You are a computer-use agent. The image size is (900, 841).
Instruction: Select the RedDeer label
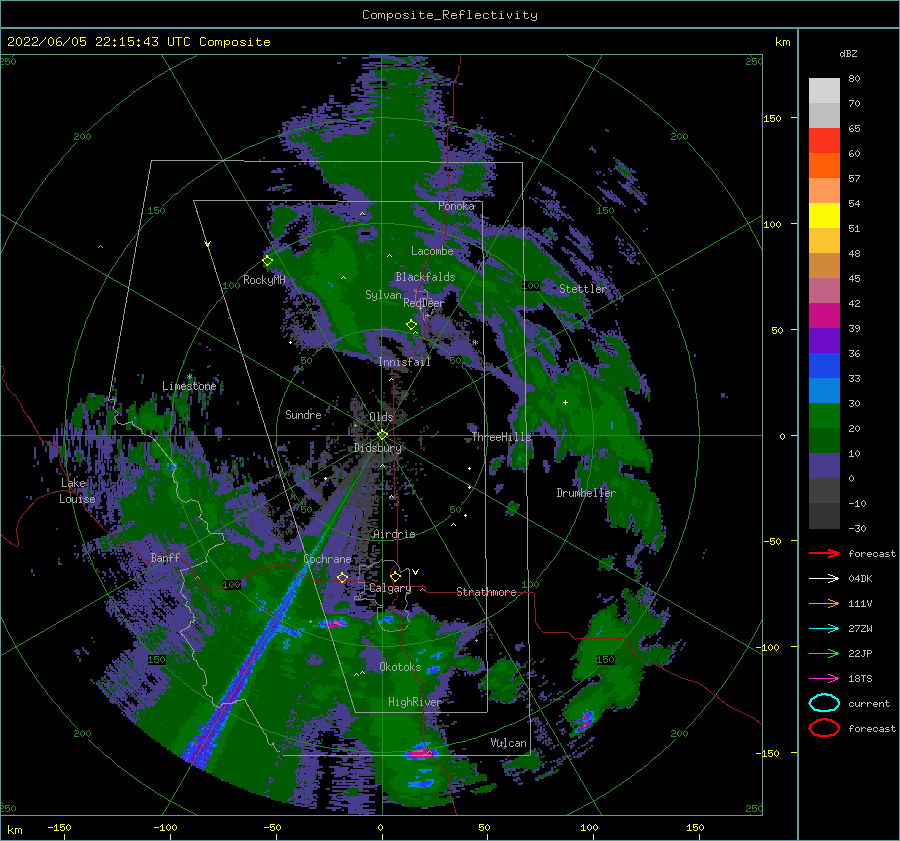(424, 303)
